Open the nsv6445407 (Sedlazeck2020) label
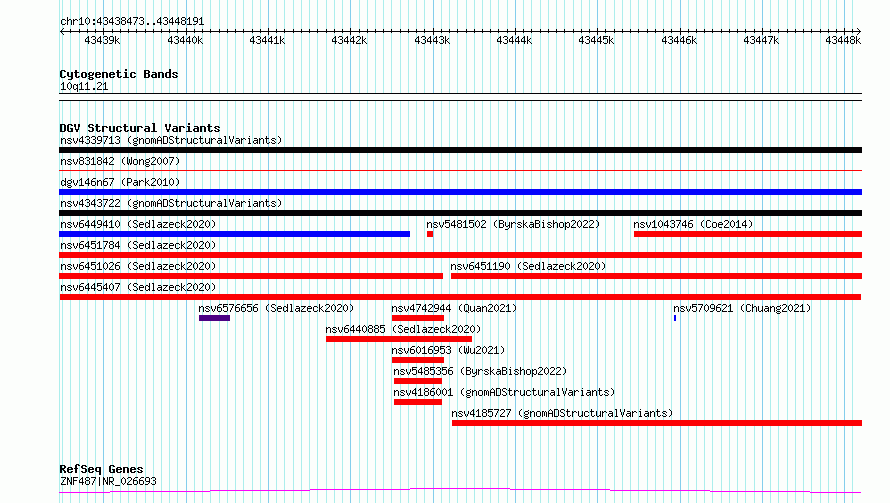The image size is (890, 503). point(138,287)
